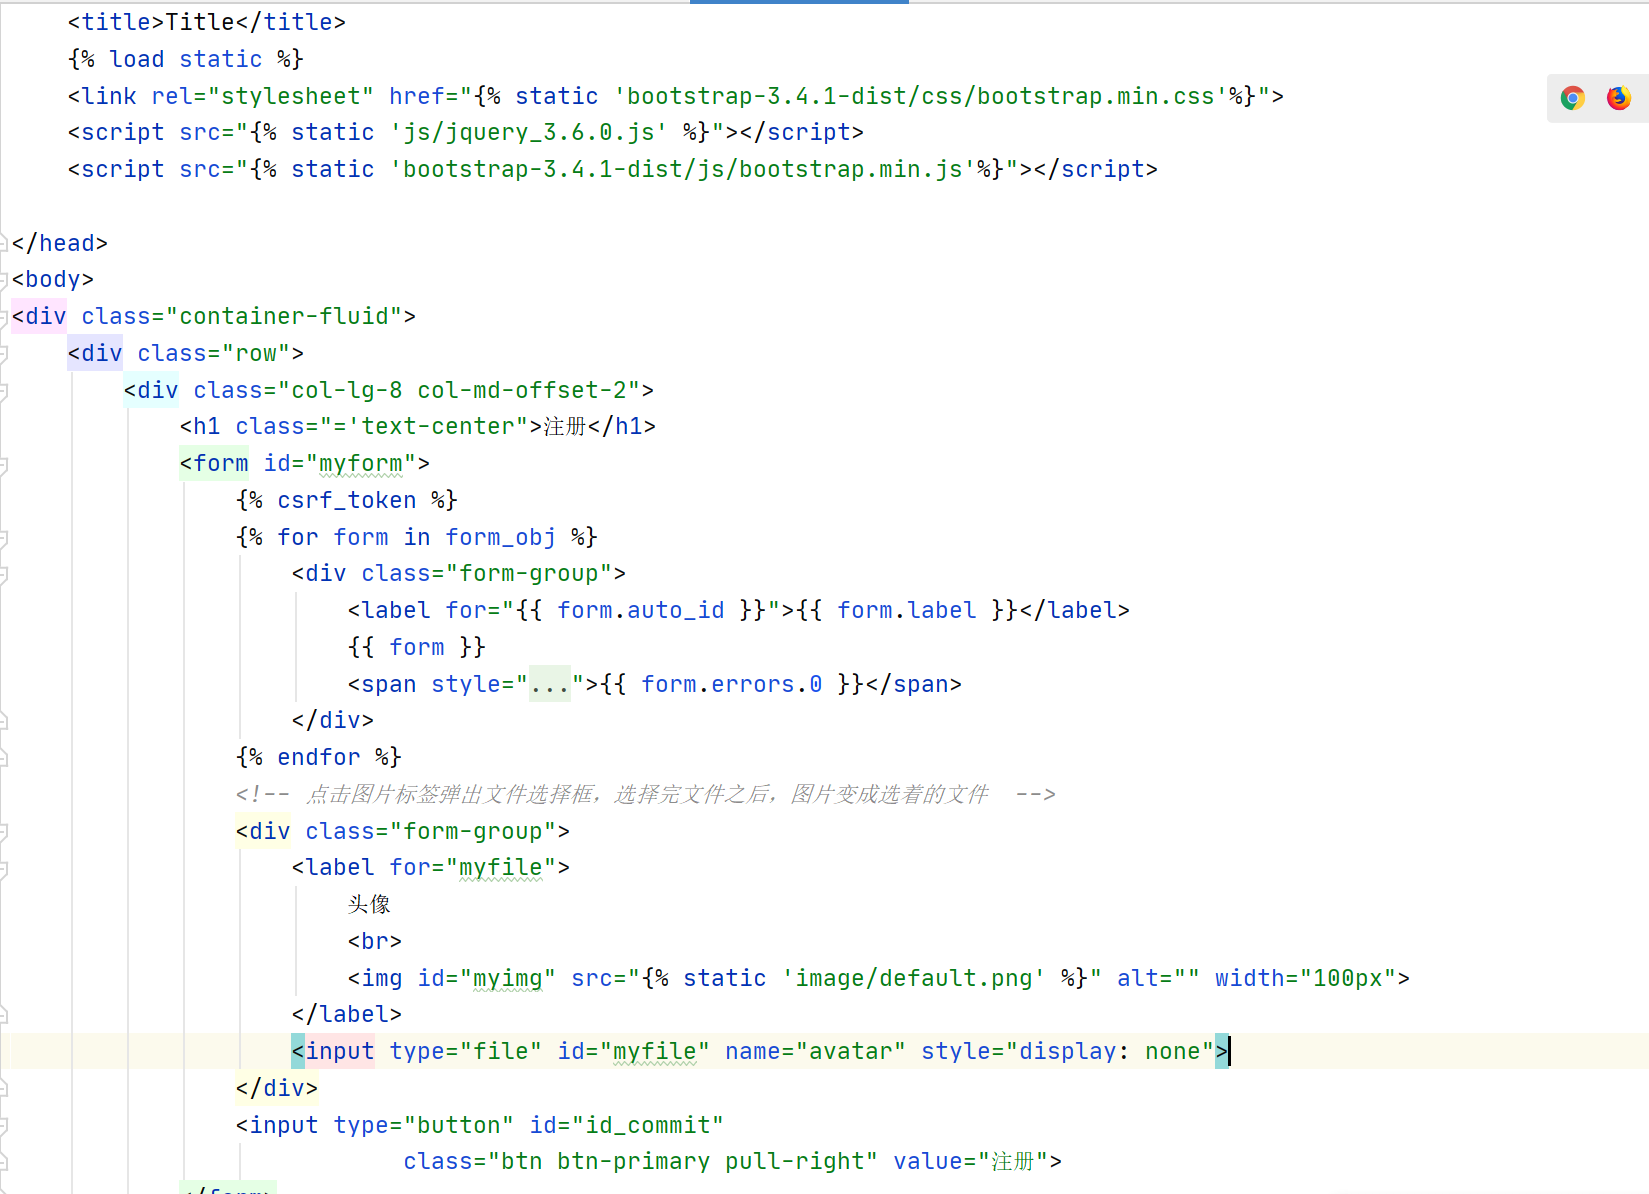Click the <br> tag line

coord(375,941)
